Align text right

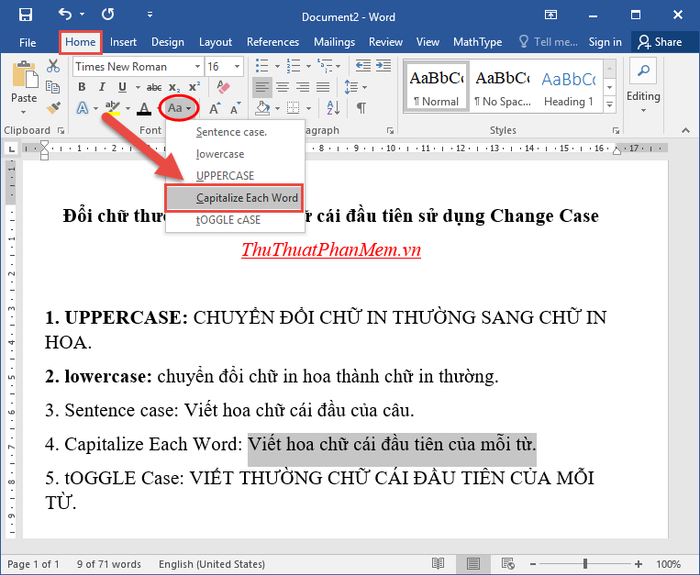[303, 87]
